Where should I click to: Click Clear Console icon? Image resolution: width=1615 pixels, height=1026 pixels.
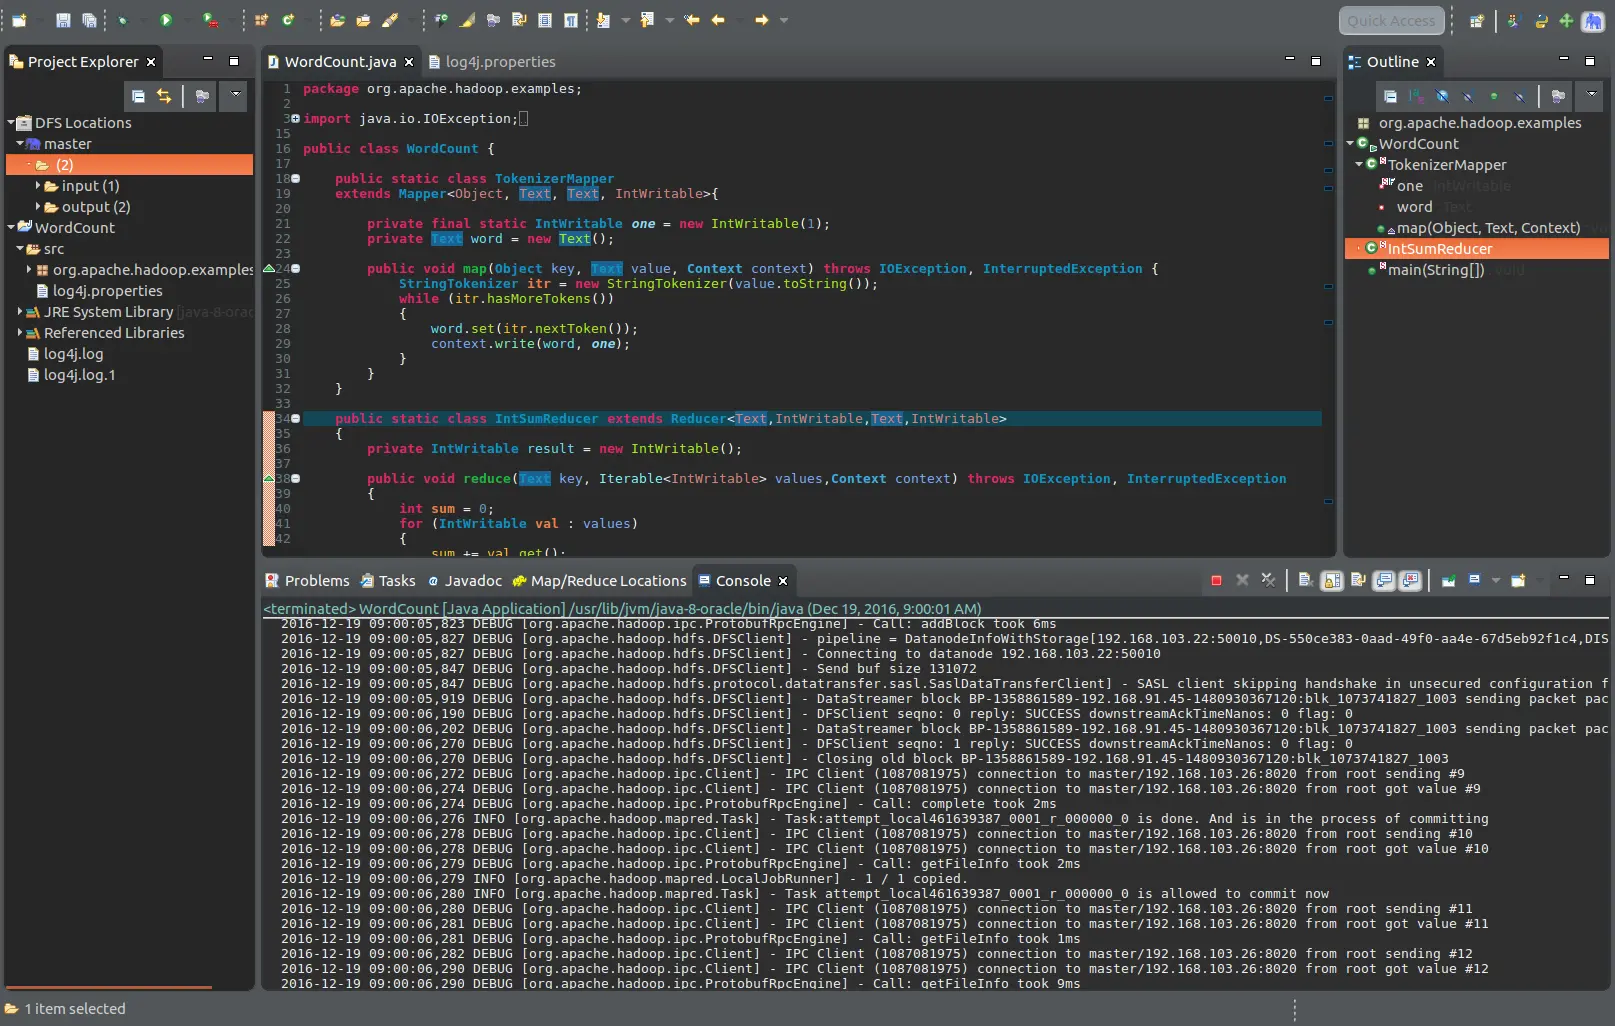point(1305,580)
